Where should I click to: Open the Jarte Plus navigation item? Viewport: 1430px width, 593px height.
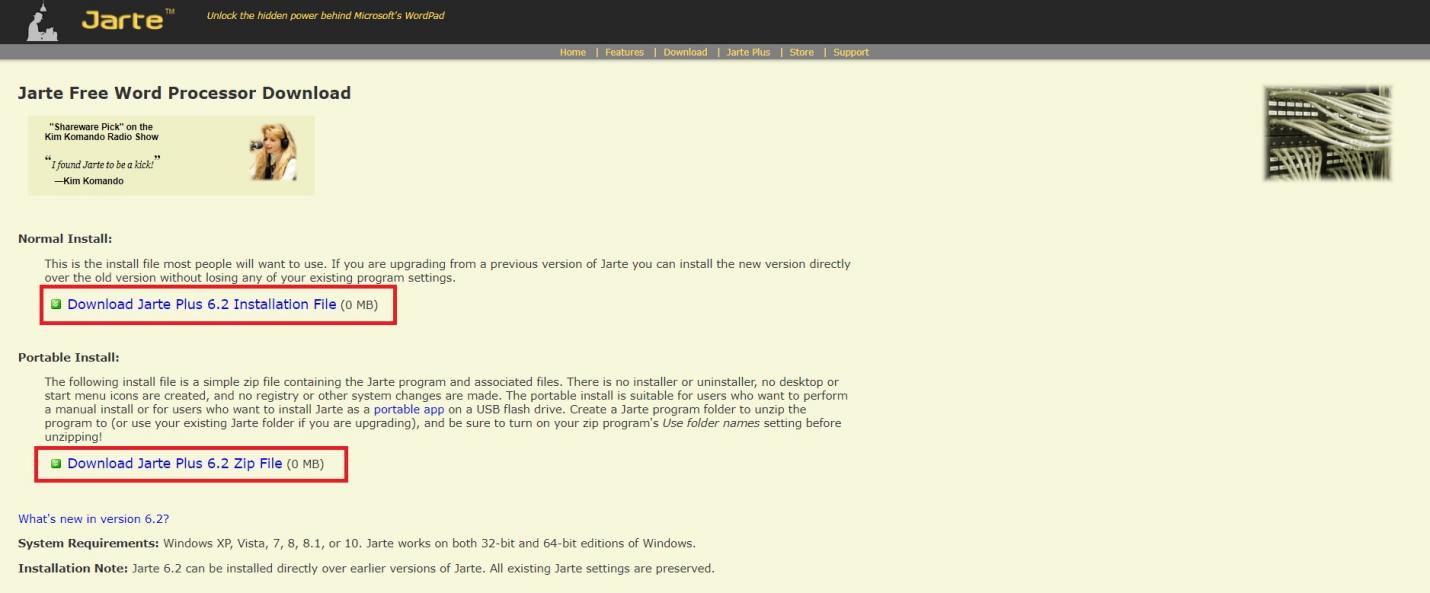coord(748,52)
